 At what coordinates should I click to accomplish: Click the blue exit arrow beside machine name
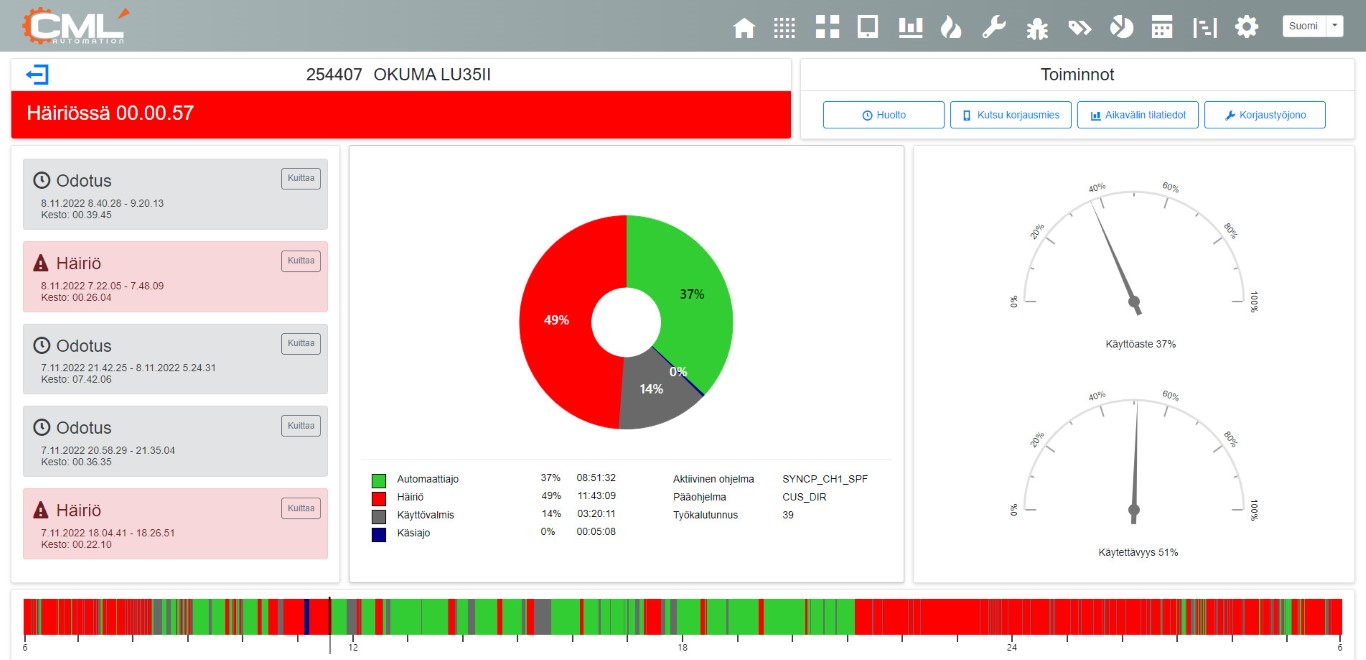tap(38, 75)
